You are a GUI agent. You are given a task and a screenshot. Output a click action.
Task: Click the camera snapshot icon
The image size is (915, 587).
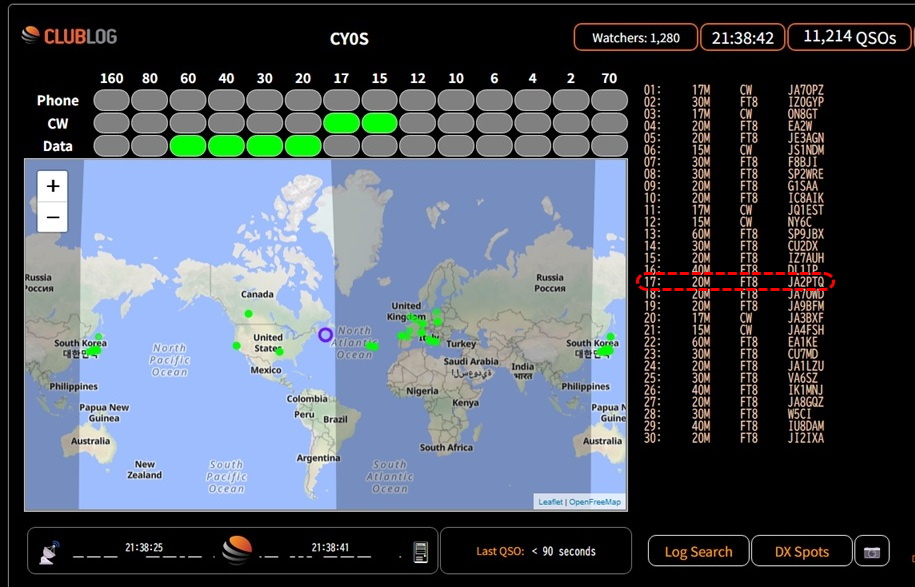click(872, 551)
